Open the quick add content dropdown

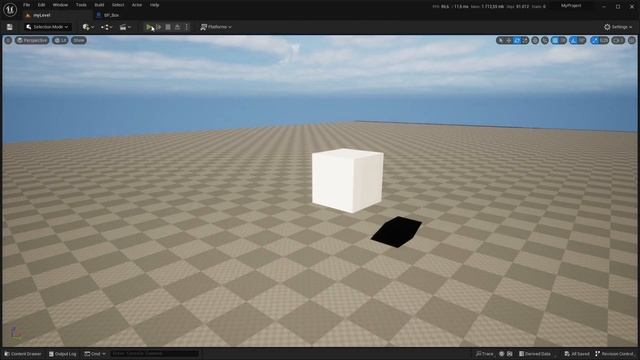88,27
